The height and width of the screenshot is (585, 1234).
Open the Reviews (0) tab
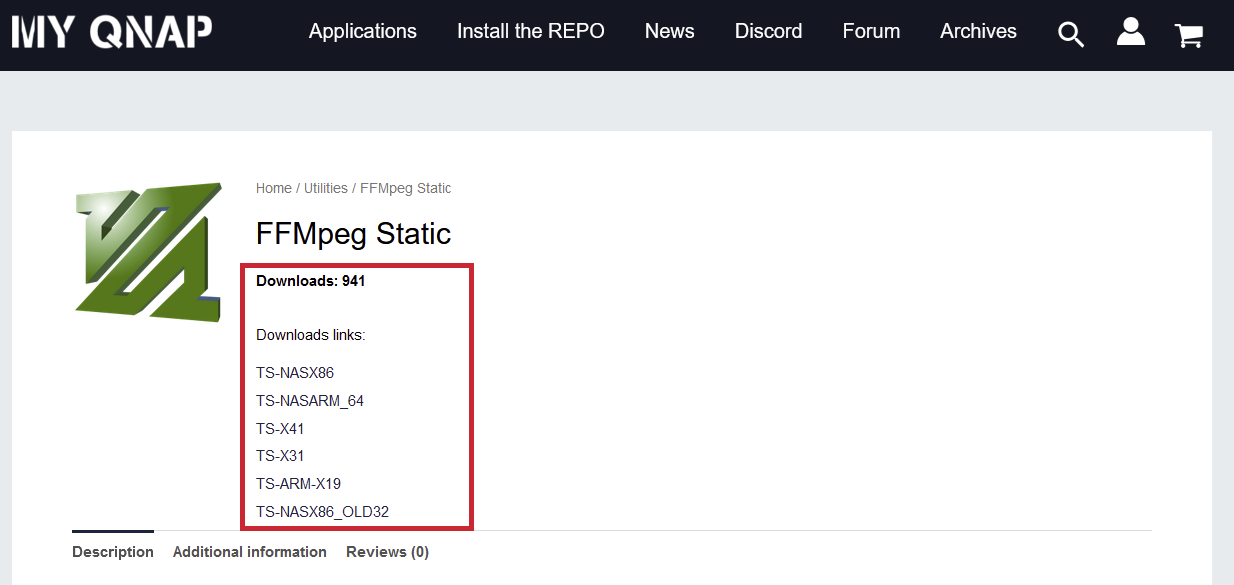[x=388, y=552]
